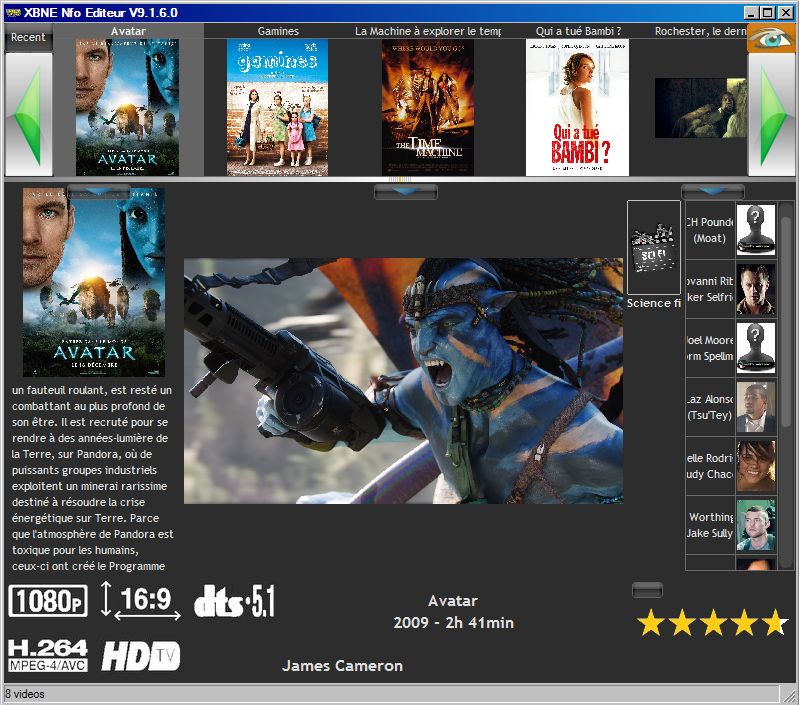
Task: Click the H.264 MPEG-4/AVC codec icon
Action: [48, 656]
